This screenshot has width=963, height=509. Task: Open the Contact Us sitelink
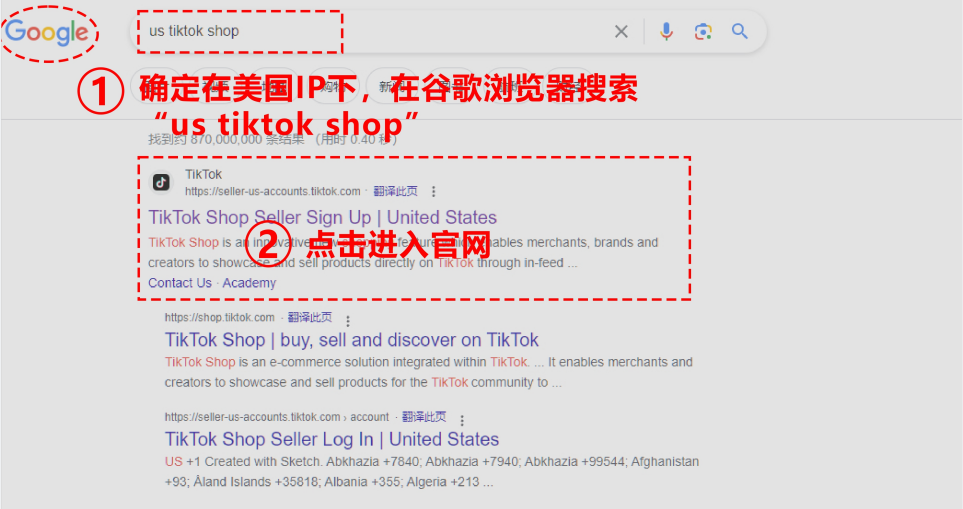(x=180, y=283)
